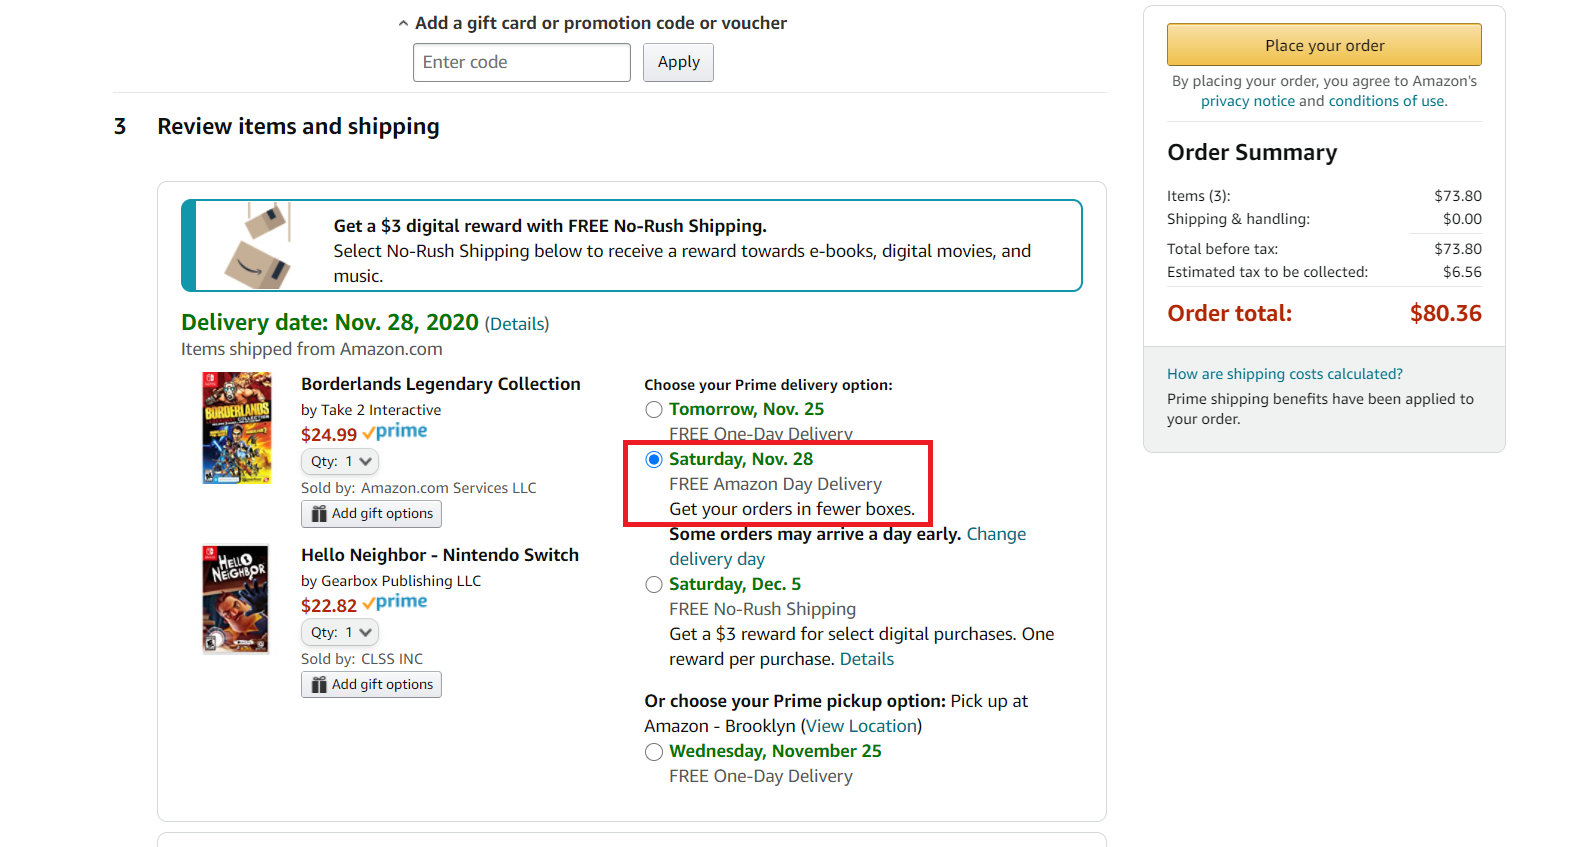1583x847 pixels.
Task: Choose Saturday, Dec. 5 No-Rush Shipping
Action: click(654, 584)
